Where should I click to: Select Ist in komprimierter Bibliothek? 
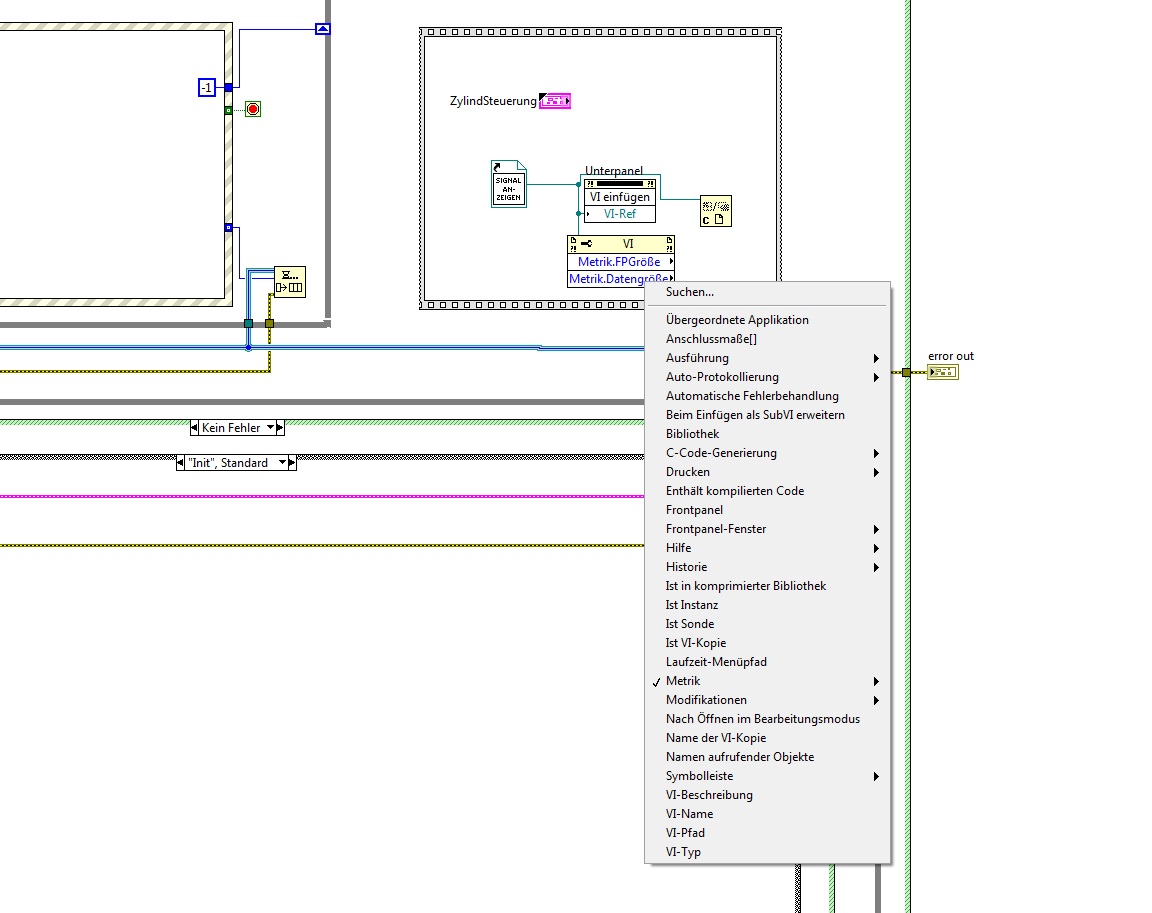click(767, 586)
